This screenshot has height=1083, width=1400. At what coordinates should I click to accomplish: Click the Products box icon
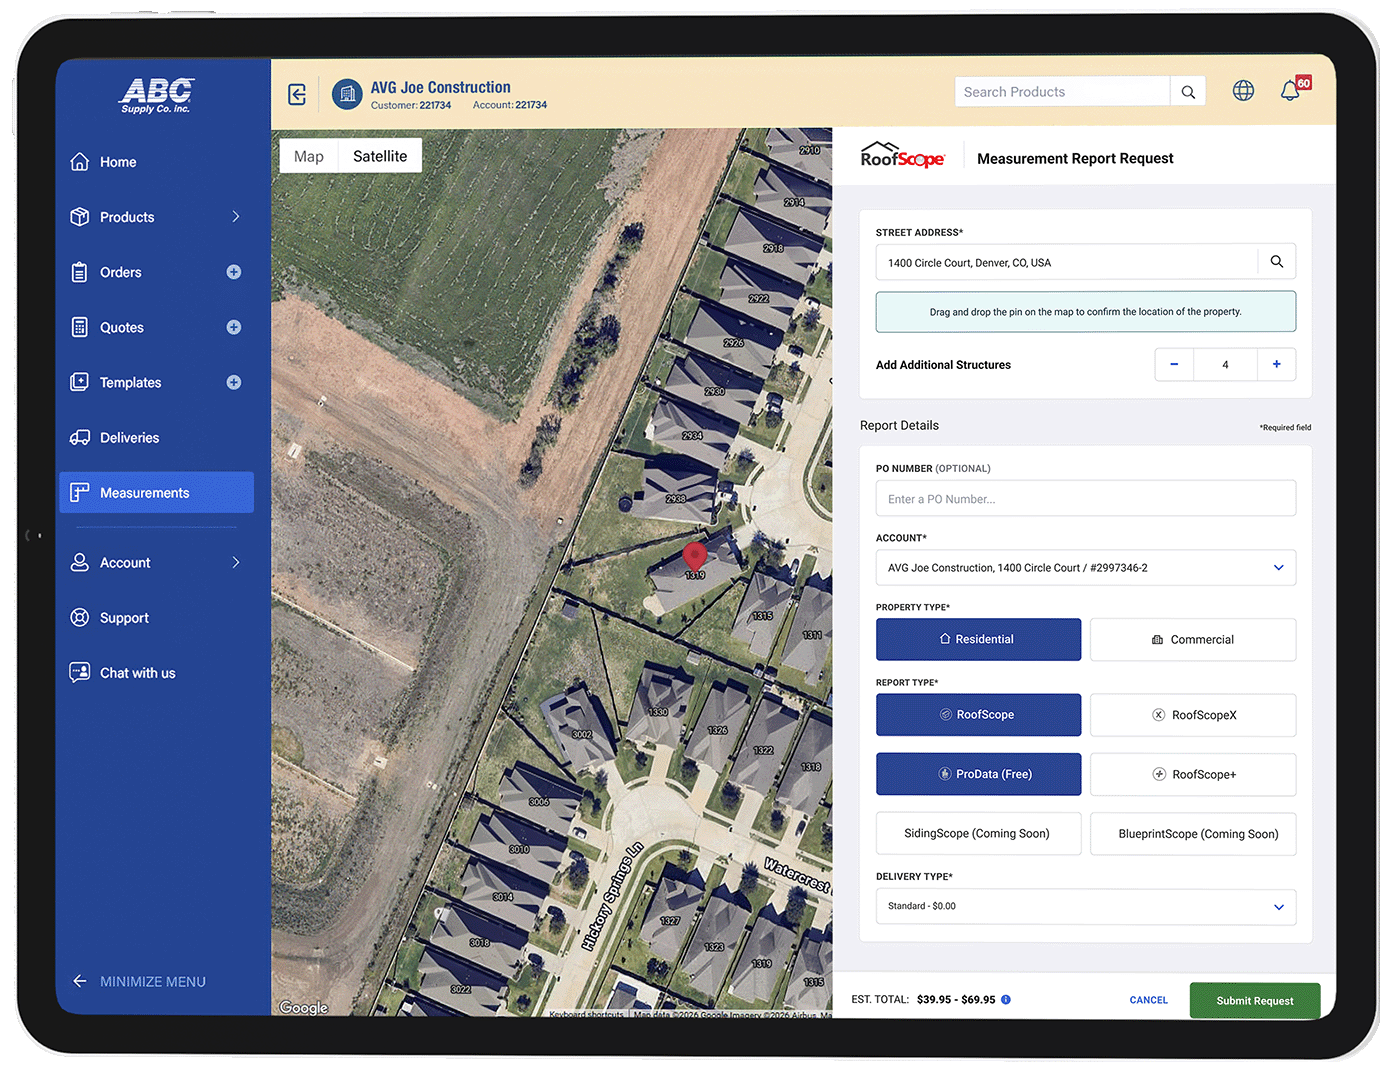point(80,217)
